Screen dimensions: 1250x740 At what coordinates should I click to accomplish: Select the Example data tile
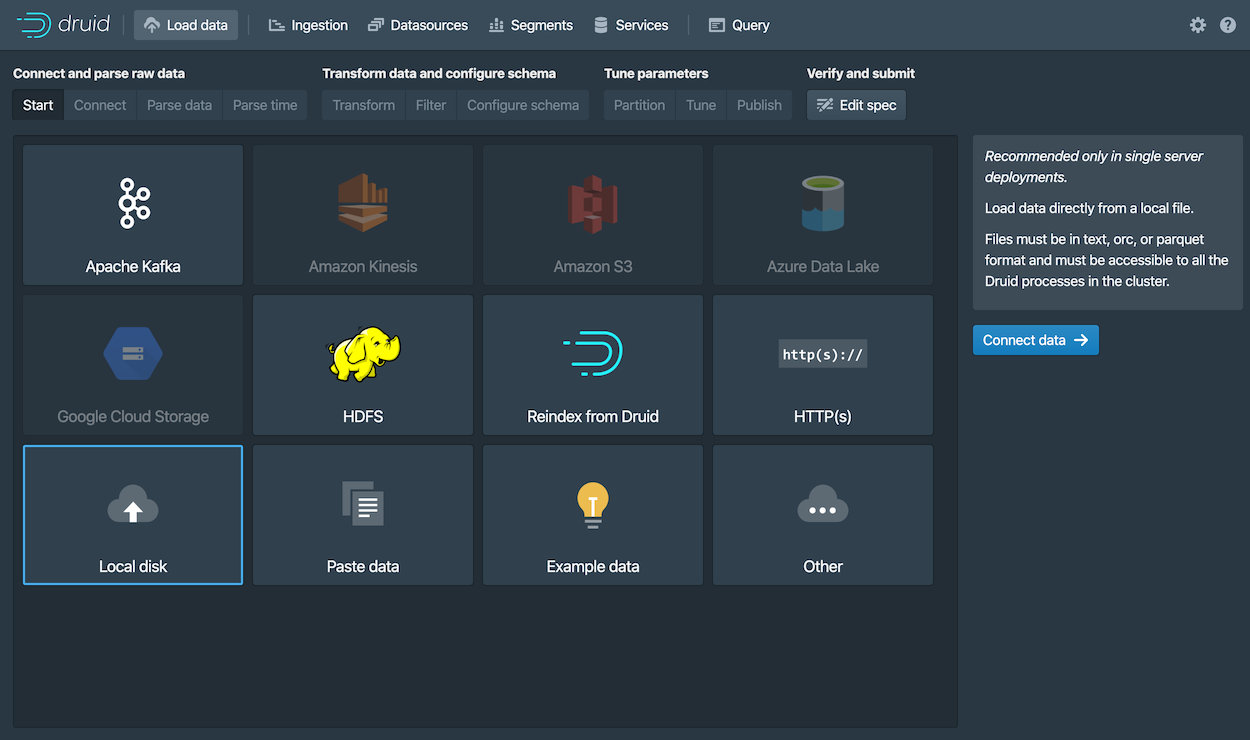[x=592, y=515]
